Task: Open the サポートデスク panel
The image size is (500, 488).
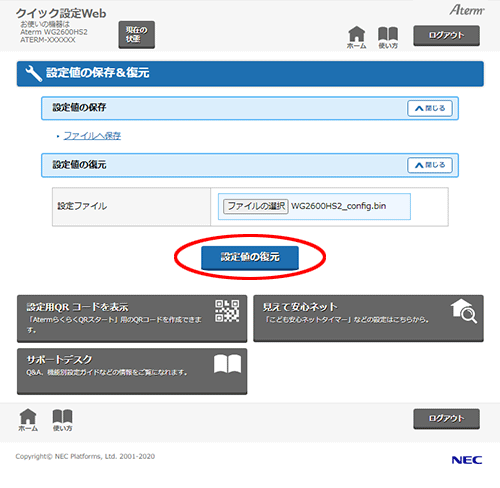Action: pyautogui.click(x=132, y=371)
